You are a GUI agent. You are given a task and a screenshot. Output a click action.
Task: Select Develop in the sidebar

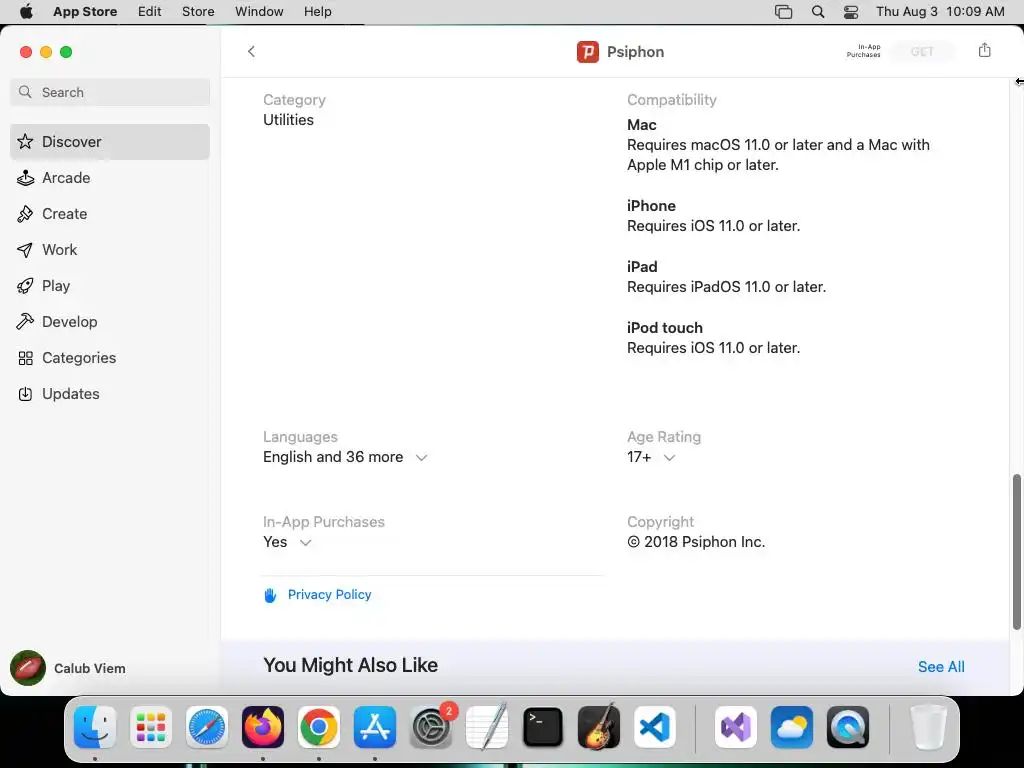[110, 321]
